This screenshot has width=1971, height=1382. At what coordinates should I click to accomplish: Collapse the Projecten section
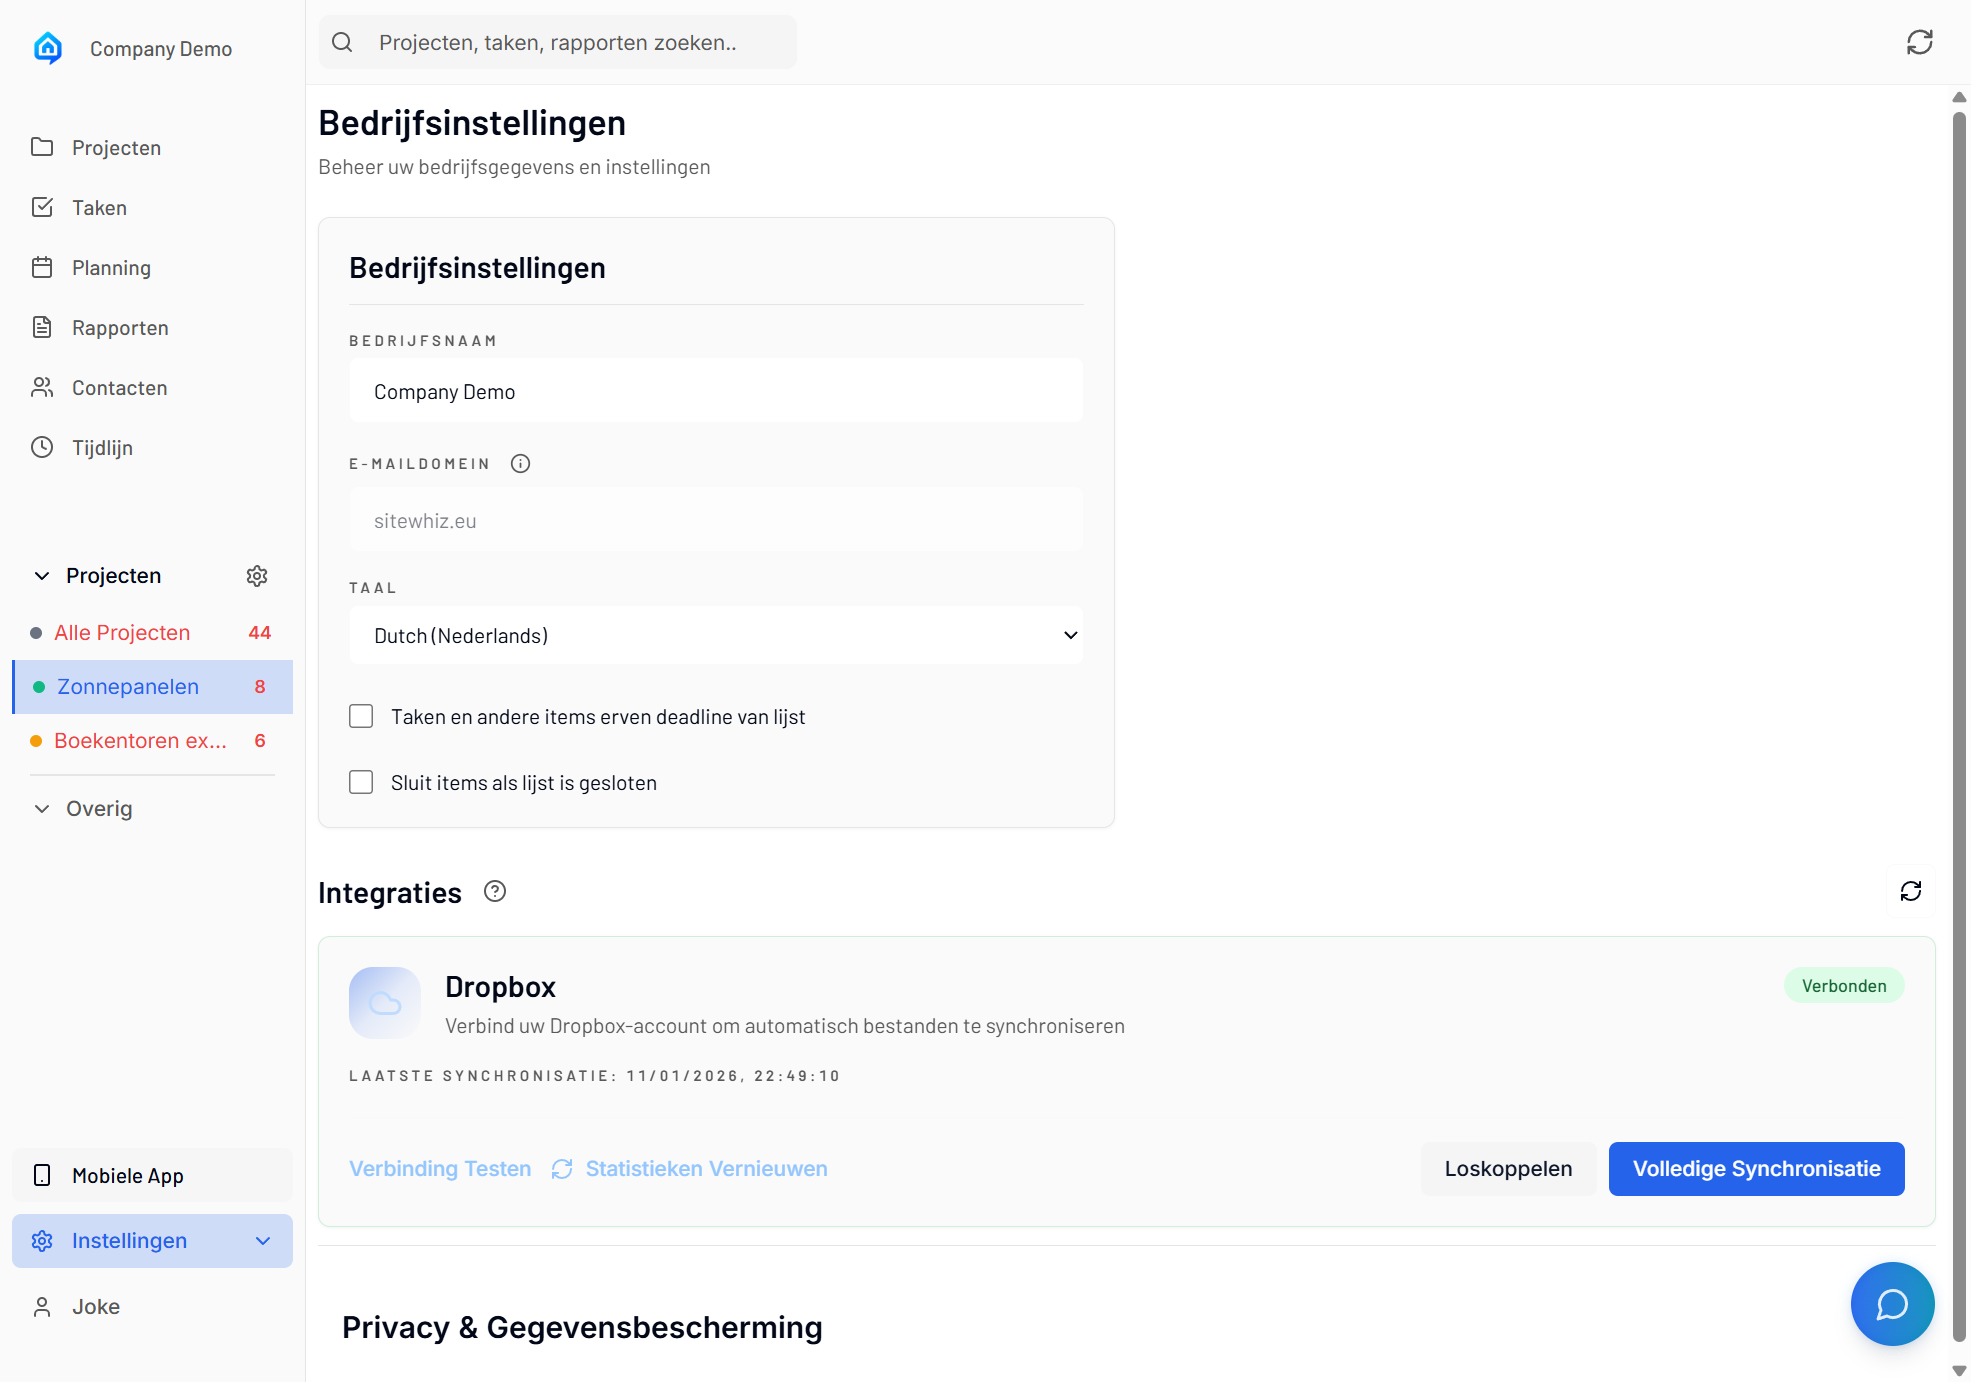pos(40,575)
